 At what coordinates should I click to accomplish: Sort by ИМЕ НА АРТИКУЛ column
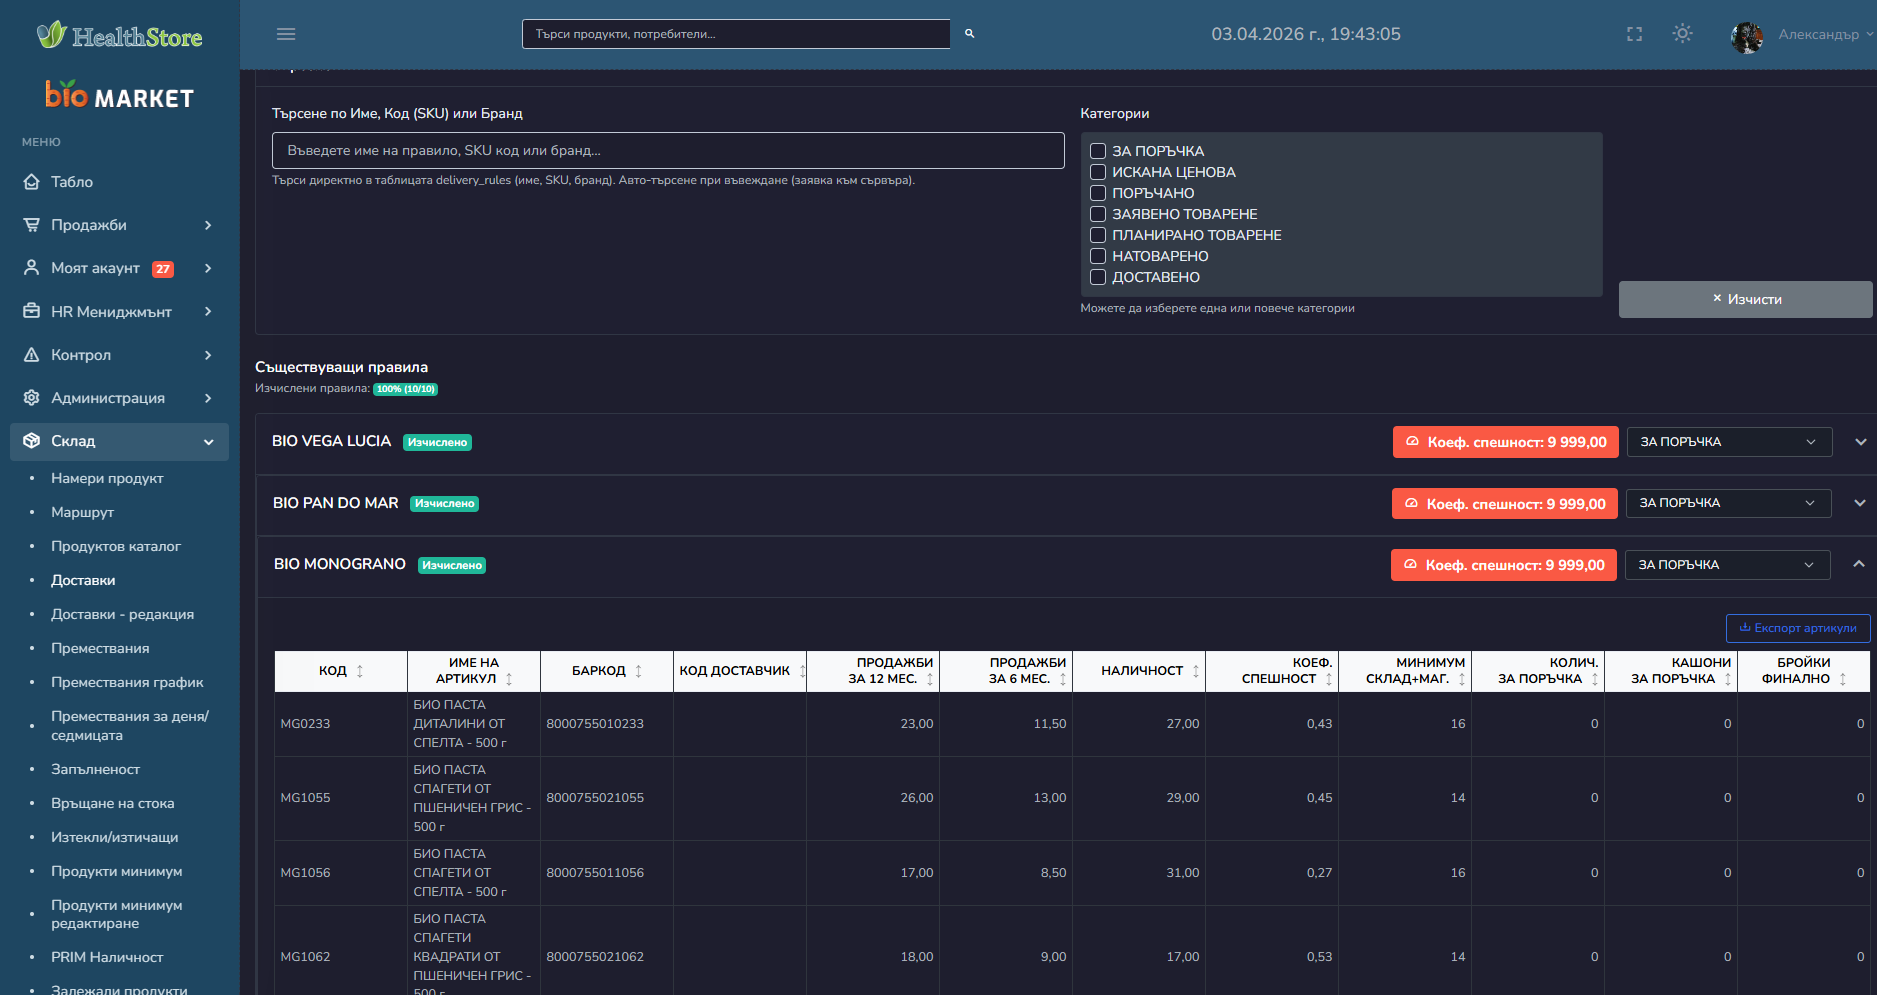(x=474, y=671)
